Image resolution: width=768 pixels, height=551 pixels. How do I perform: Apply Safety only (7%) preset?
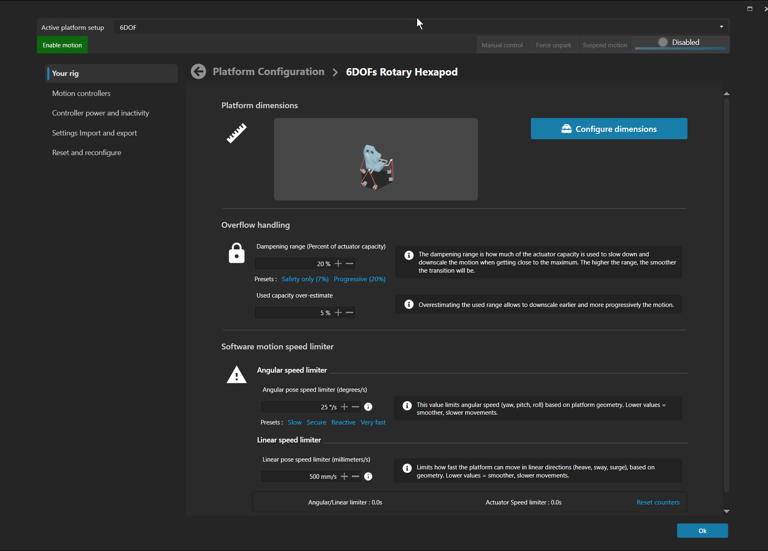coord(305,279)
